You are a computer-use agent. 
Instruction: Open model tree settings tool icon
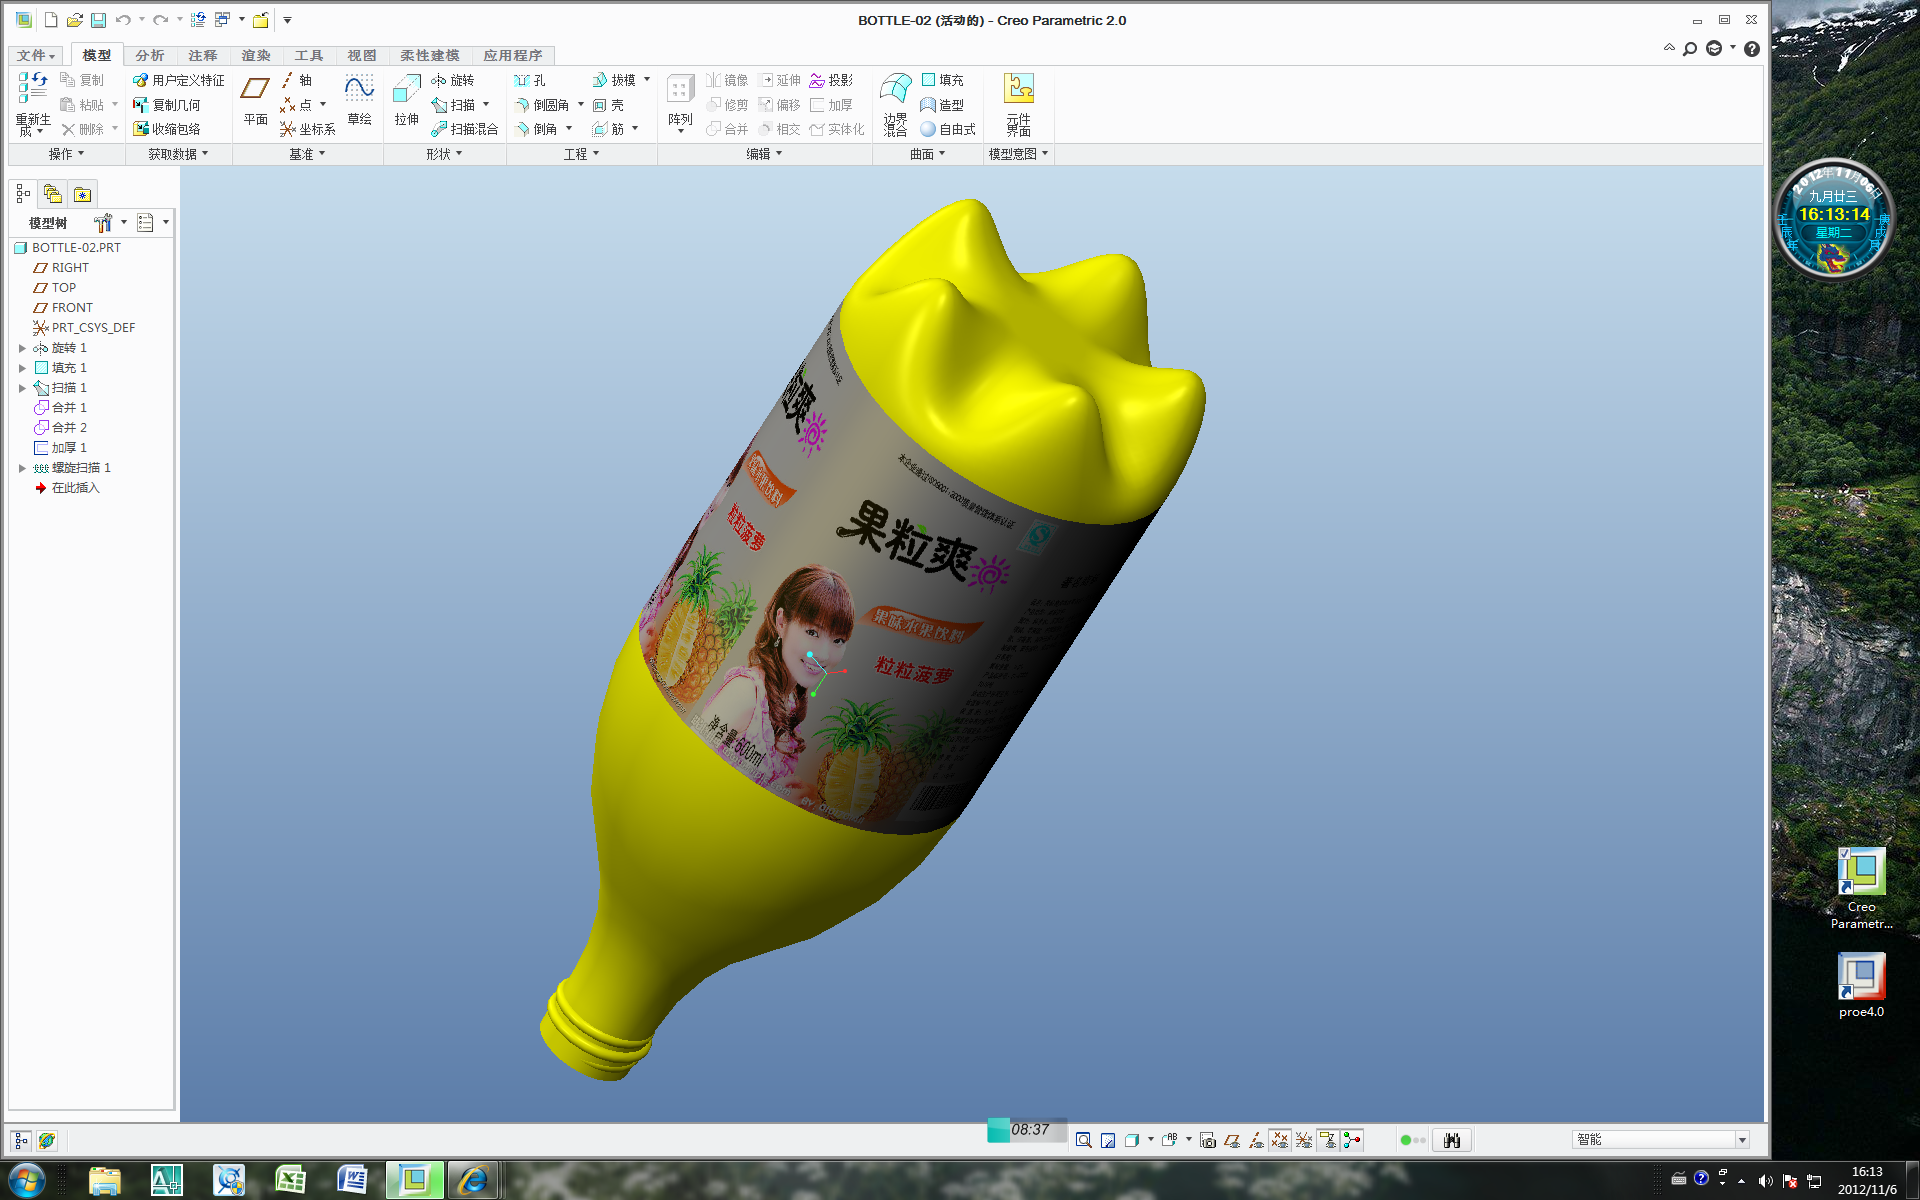click(103, 222)
